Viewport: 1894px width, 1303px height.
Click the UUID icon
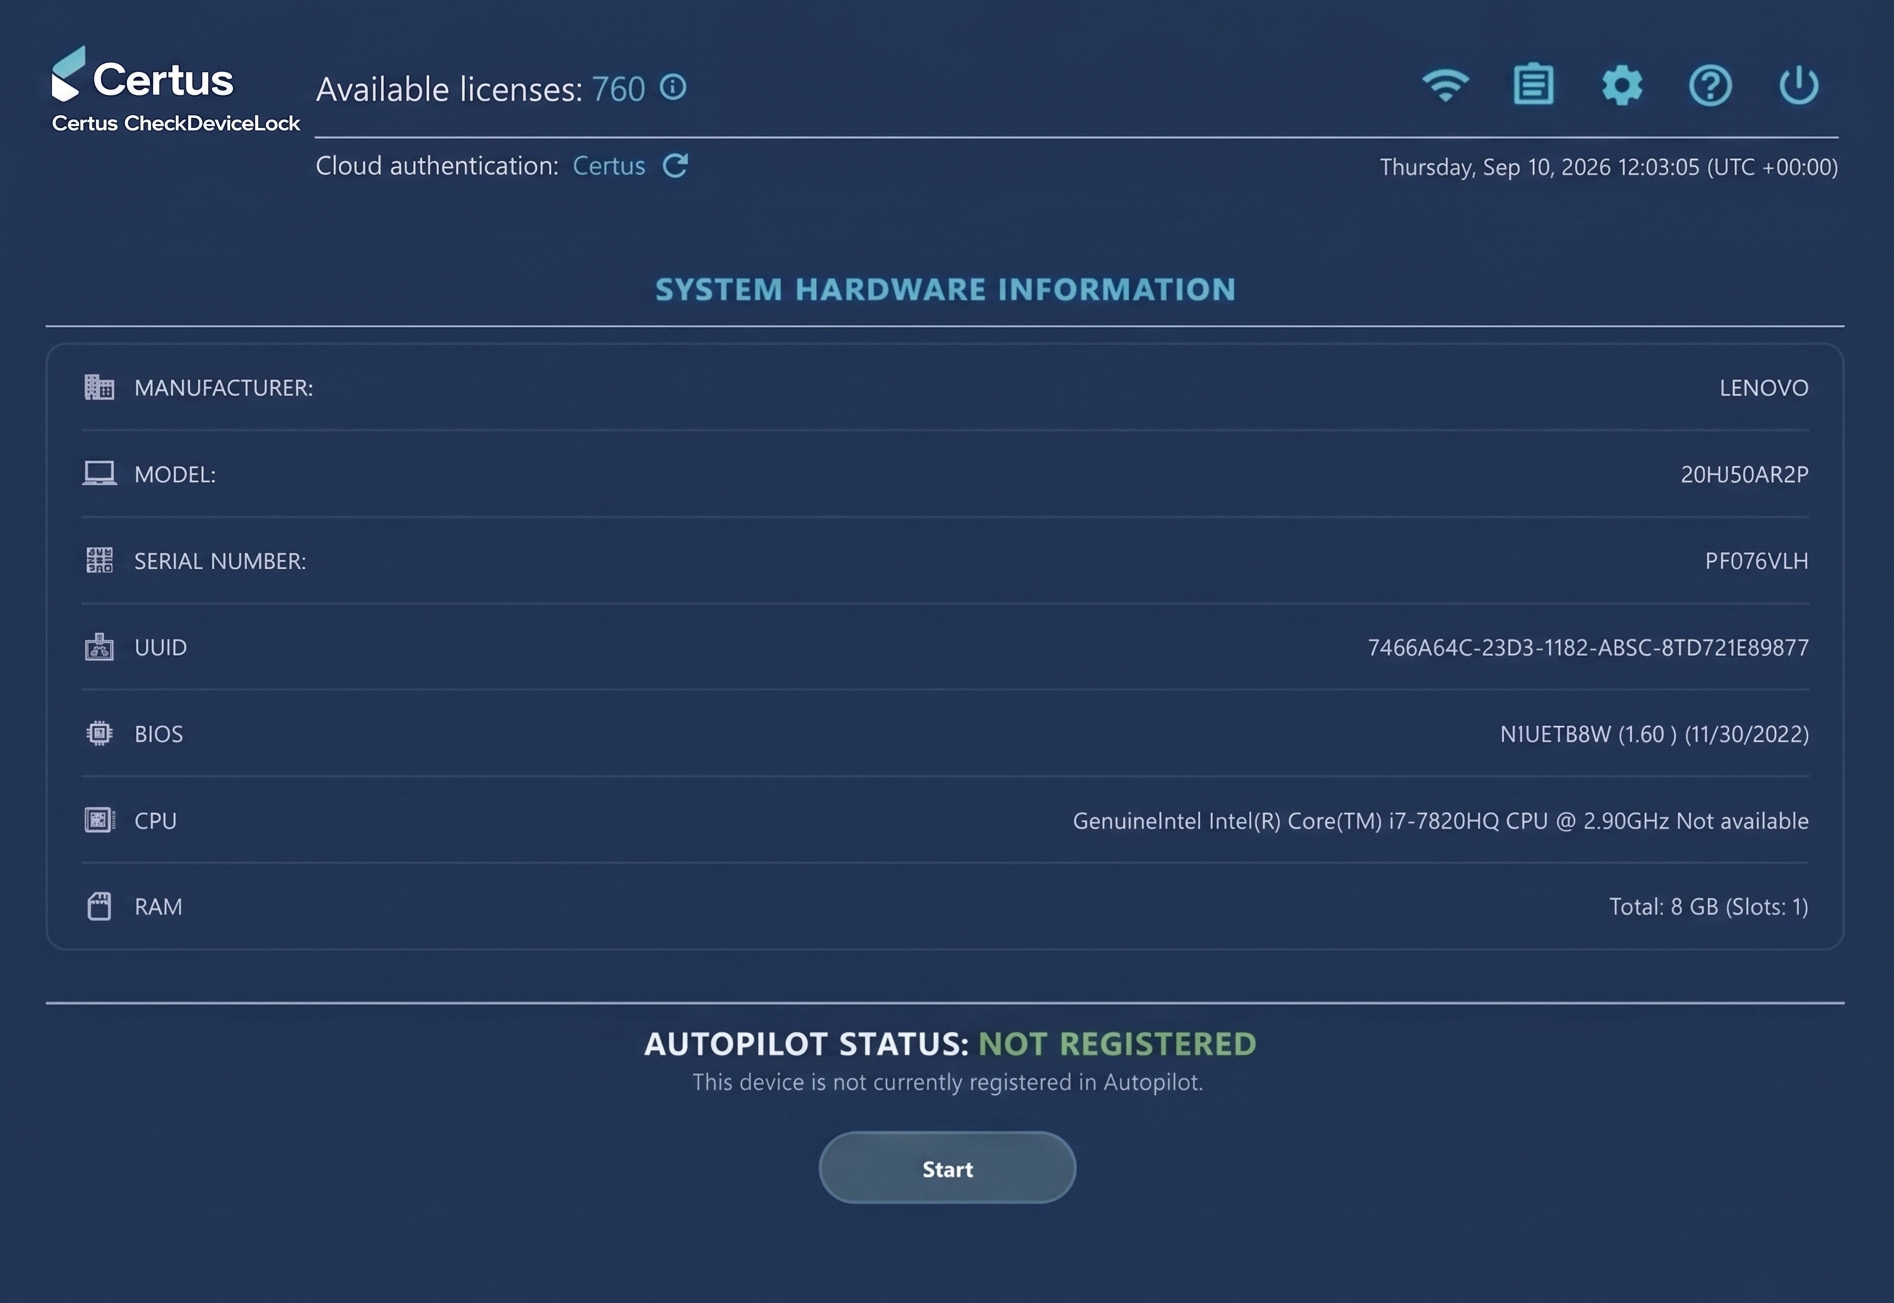[x=99, y=647]
